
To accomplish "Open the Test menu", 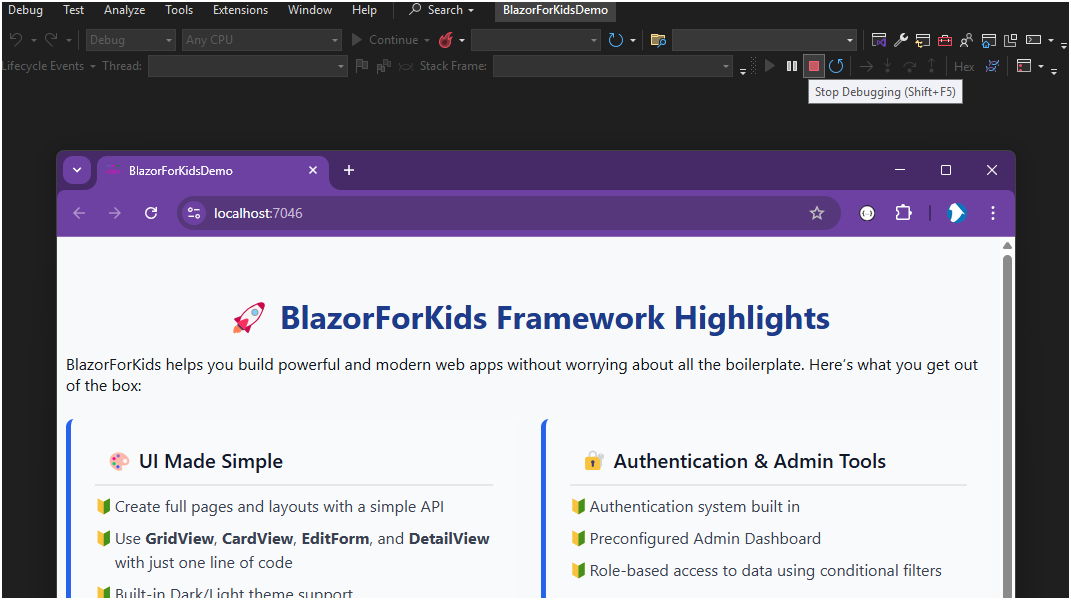I will click(73, 10).
